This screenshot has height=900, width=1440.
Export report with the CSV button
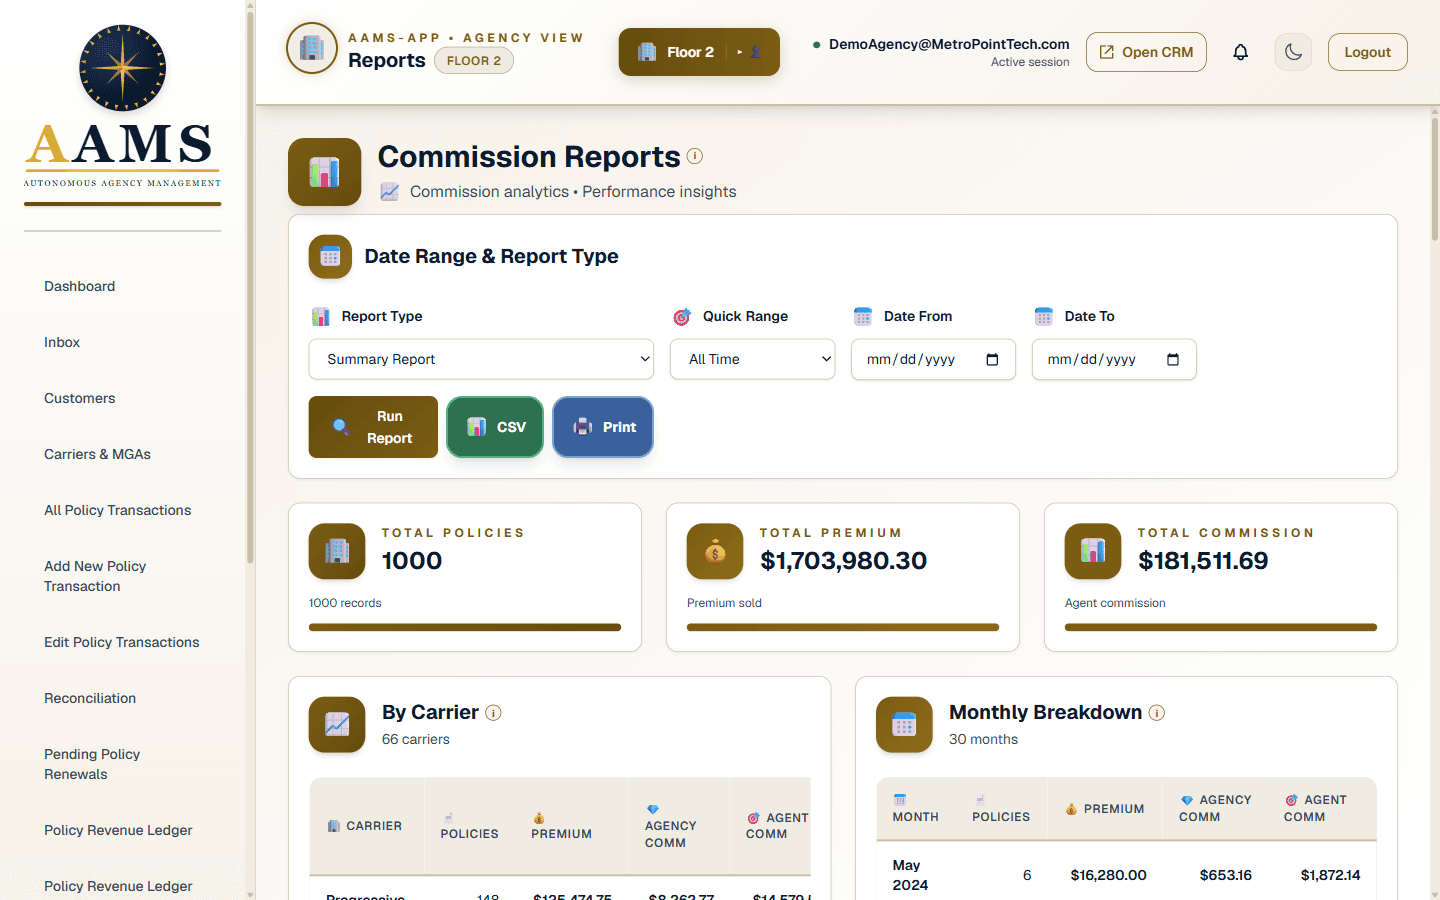pyautogui.click(x=495, y=427)
